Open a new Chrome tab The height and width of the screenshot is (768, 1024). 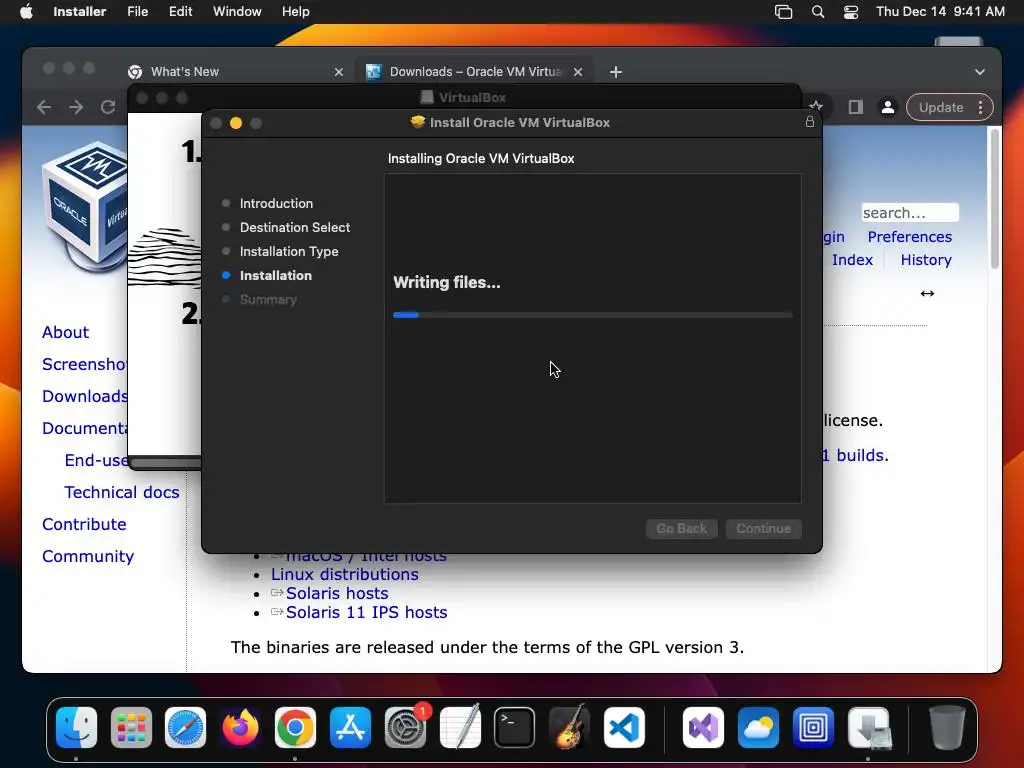615,72
